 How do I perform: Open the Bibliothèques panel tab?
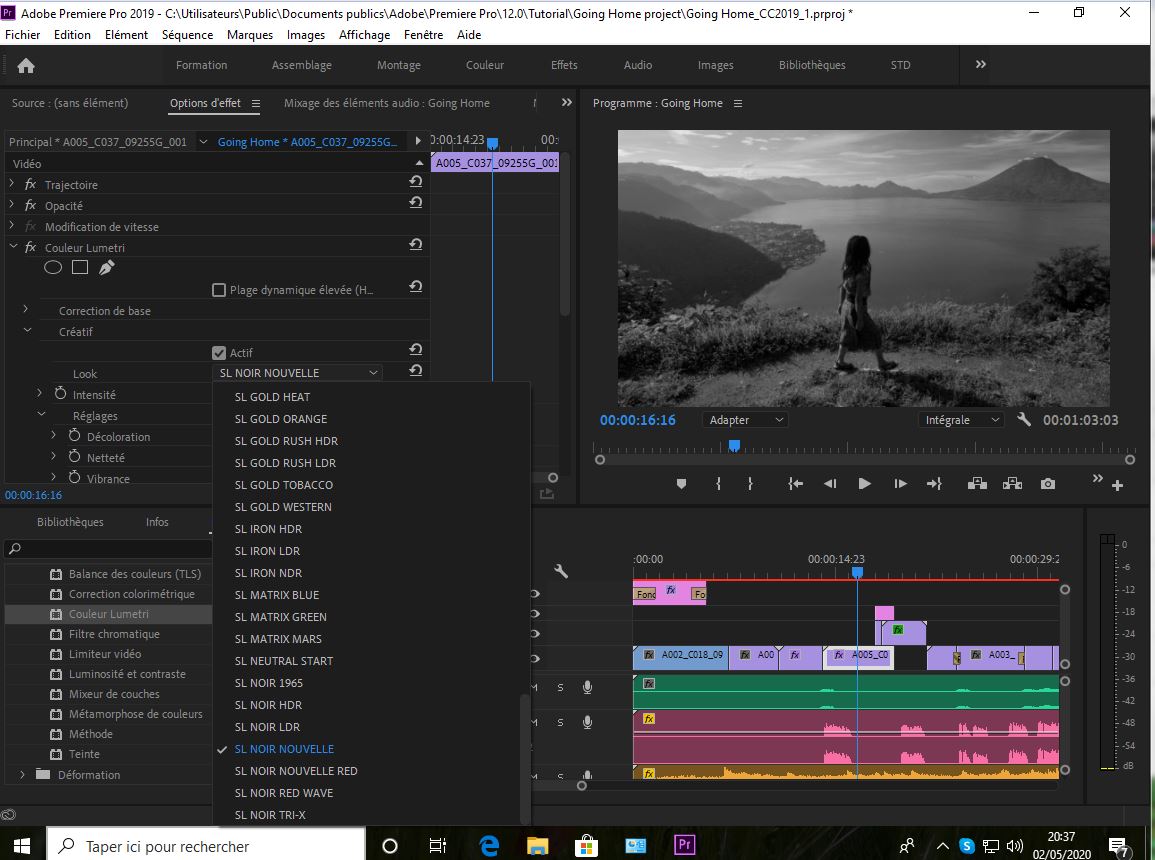coord(70,522)
